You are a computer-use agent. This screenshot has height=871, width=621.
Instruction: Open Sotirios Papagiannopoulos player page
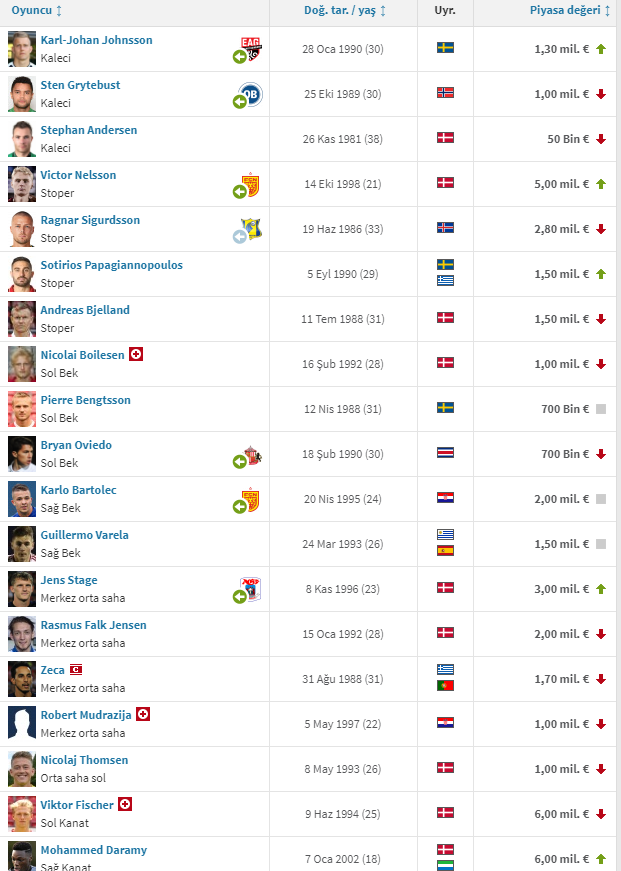tap(112, 265)
